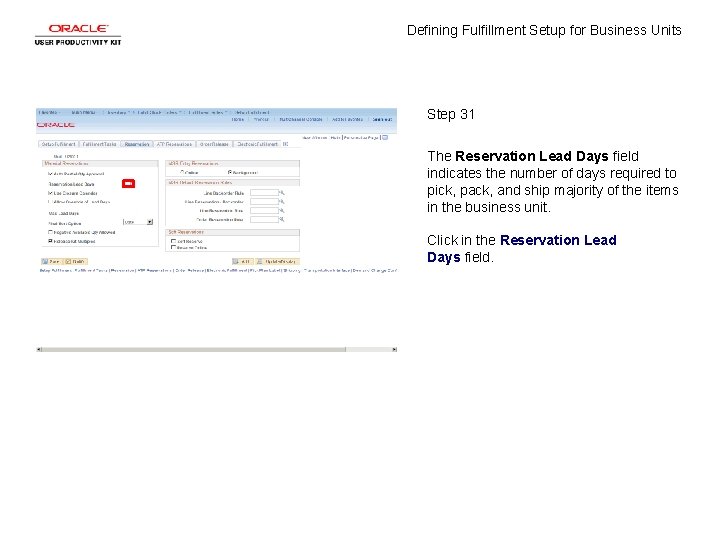The width and height of the screenshot is (720, 540).
Task: Toggle Negative Available Qty Allowed checkbox
Action: point(50,232)
